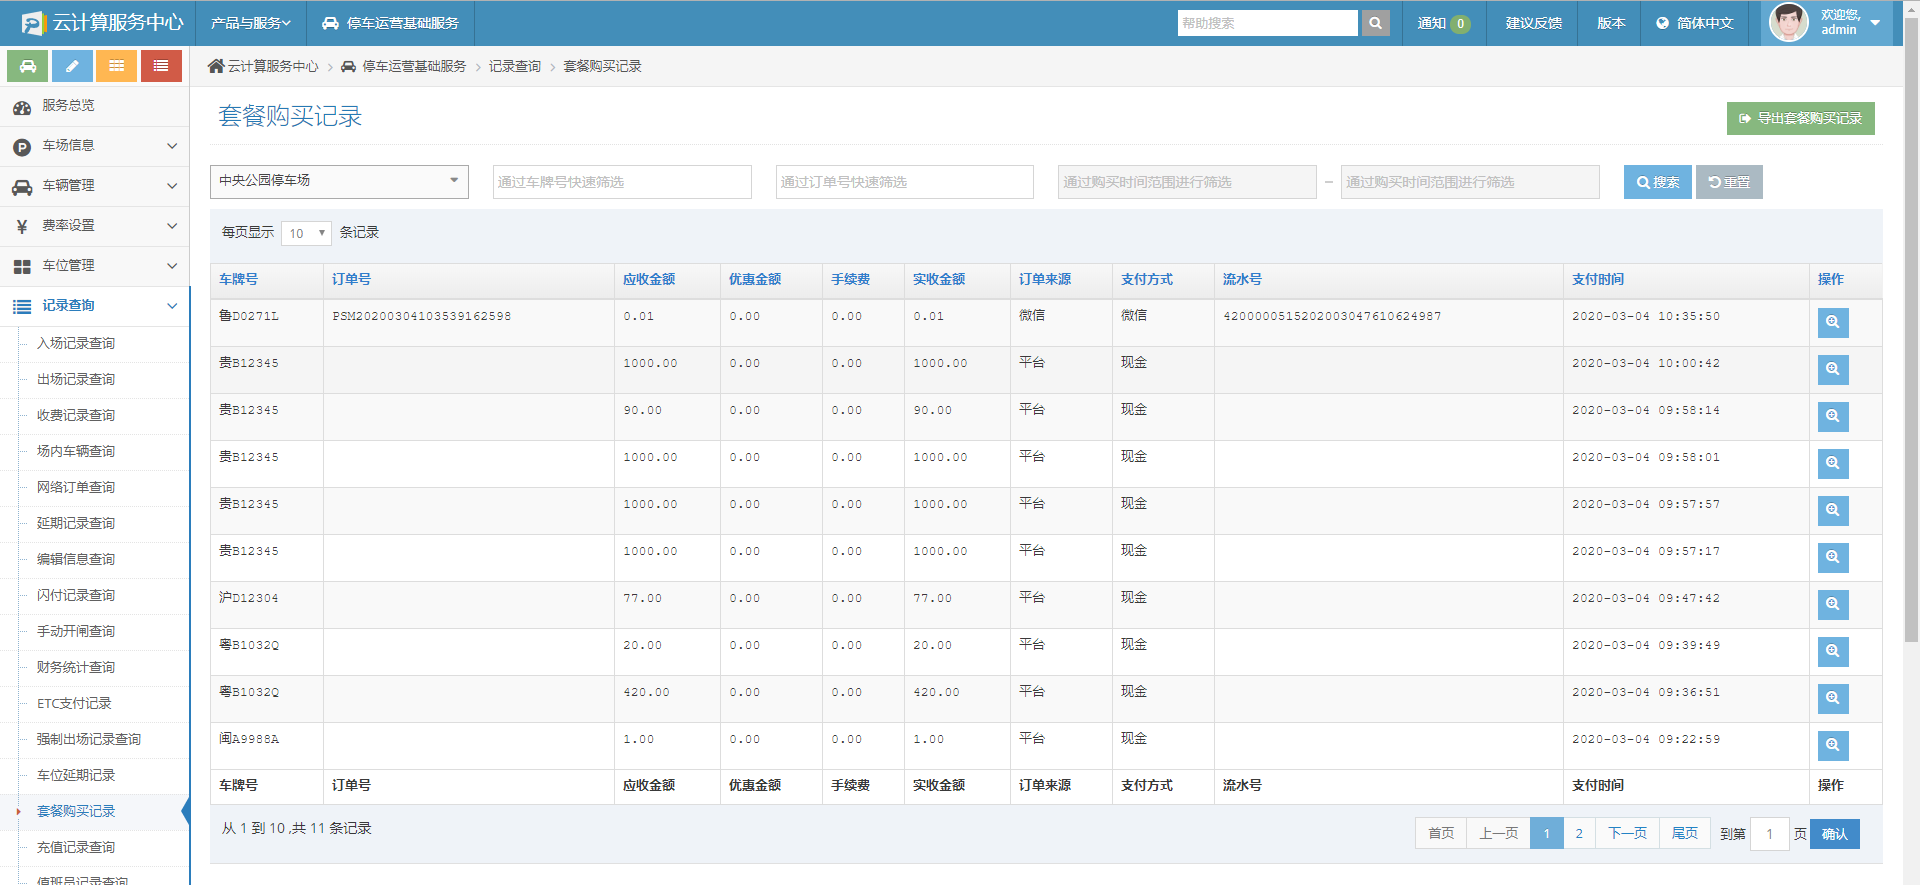The height and width of the screenshot is (885, 1920).
Task: Click the magnifier icon beside help search
Action: [1376, 23]
